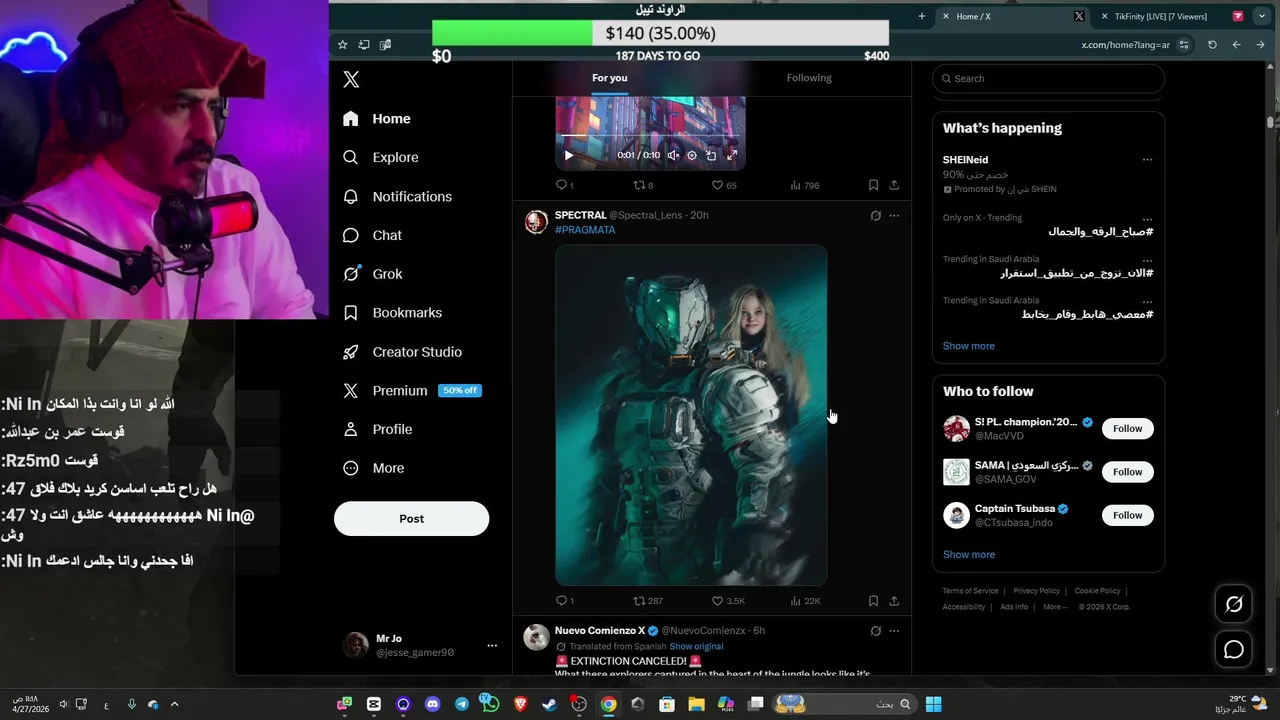This screenshot has width=1280, height=720.
Task: Bookmark the SPECTRAL post
Action: click(873, 601)
